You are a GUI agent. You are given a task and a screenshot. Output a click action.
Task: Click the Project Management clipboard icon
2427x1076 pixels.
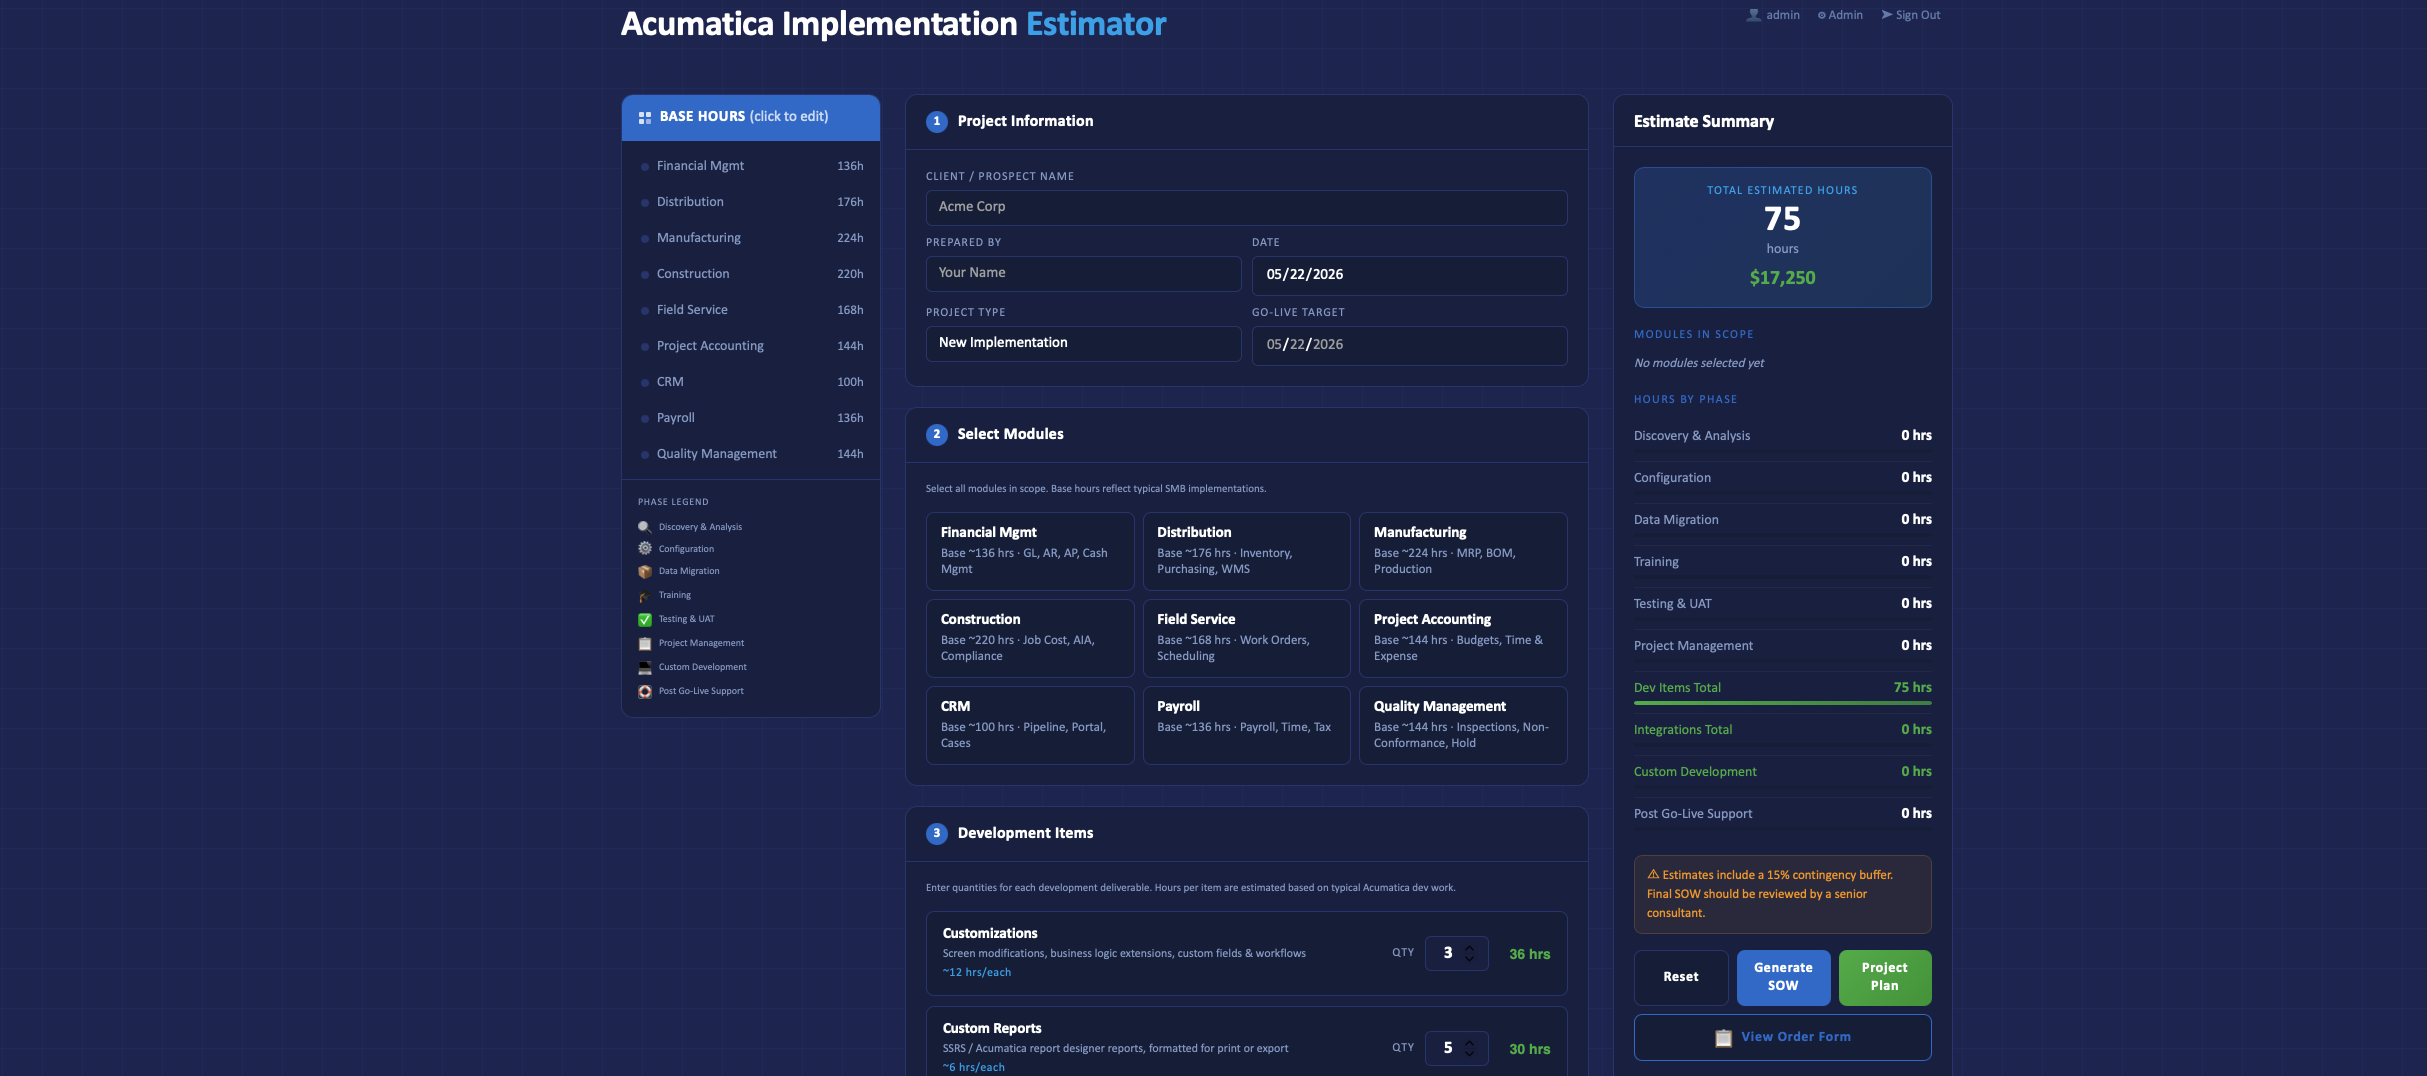(x=645, y=644)
